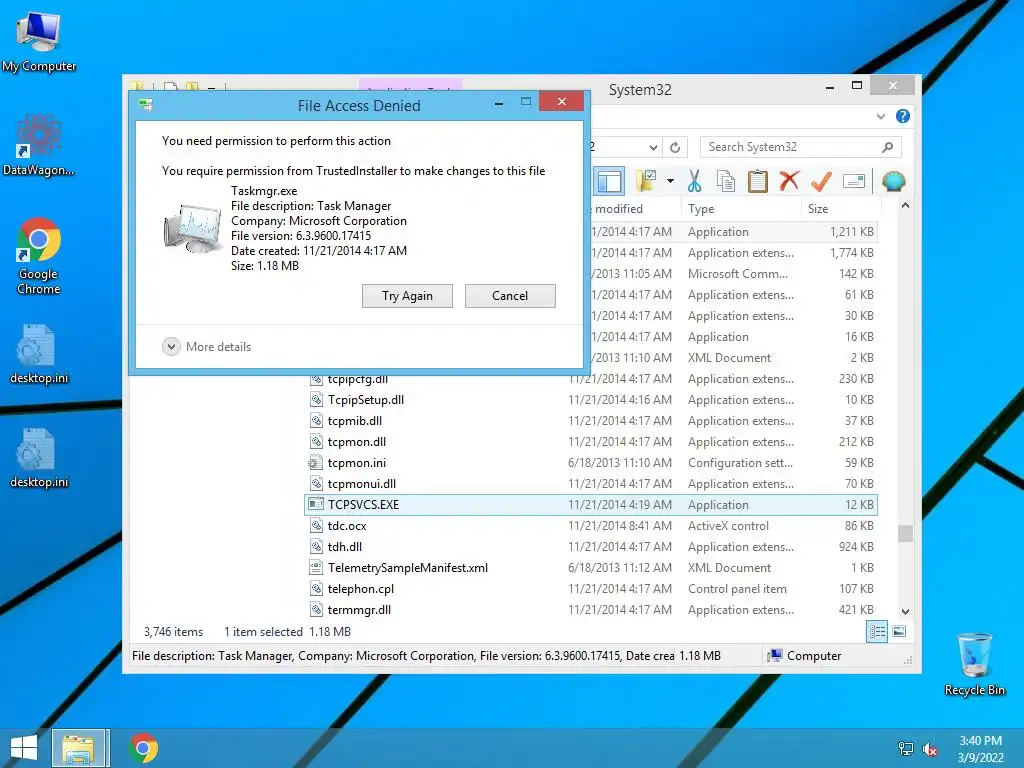Click the 'Configuration sett...' type cell
The image size is (1024, 768).
[x=740, y=462]
